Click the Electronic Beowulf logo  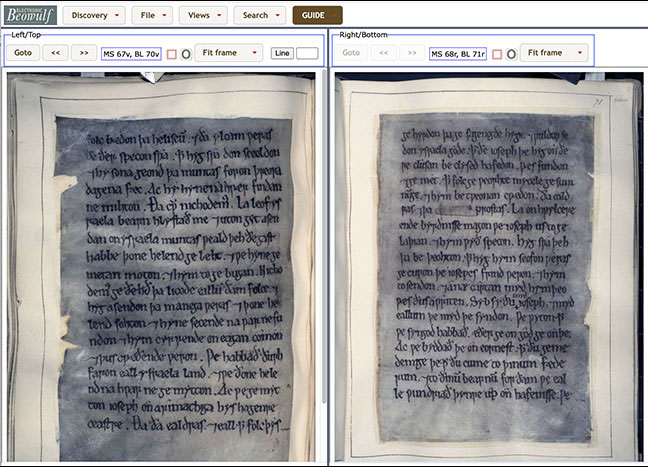30,15
